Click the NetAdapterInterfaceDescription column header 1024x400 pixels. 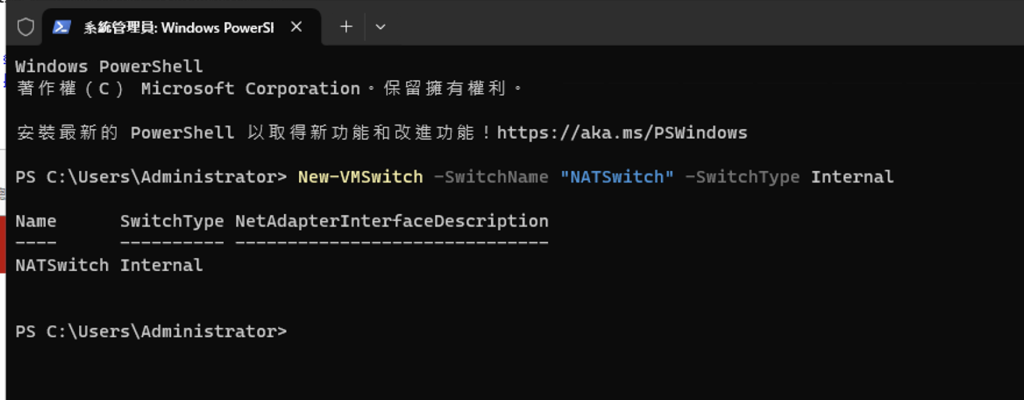pyautogui.click(x=391, y=220)
